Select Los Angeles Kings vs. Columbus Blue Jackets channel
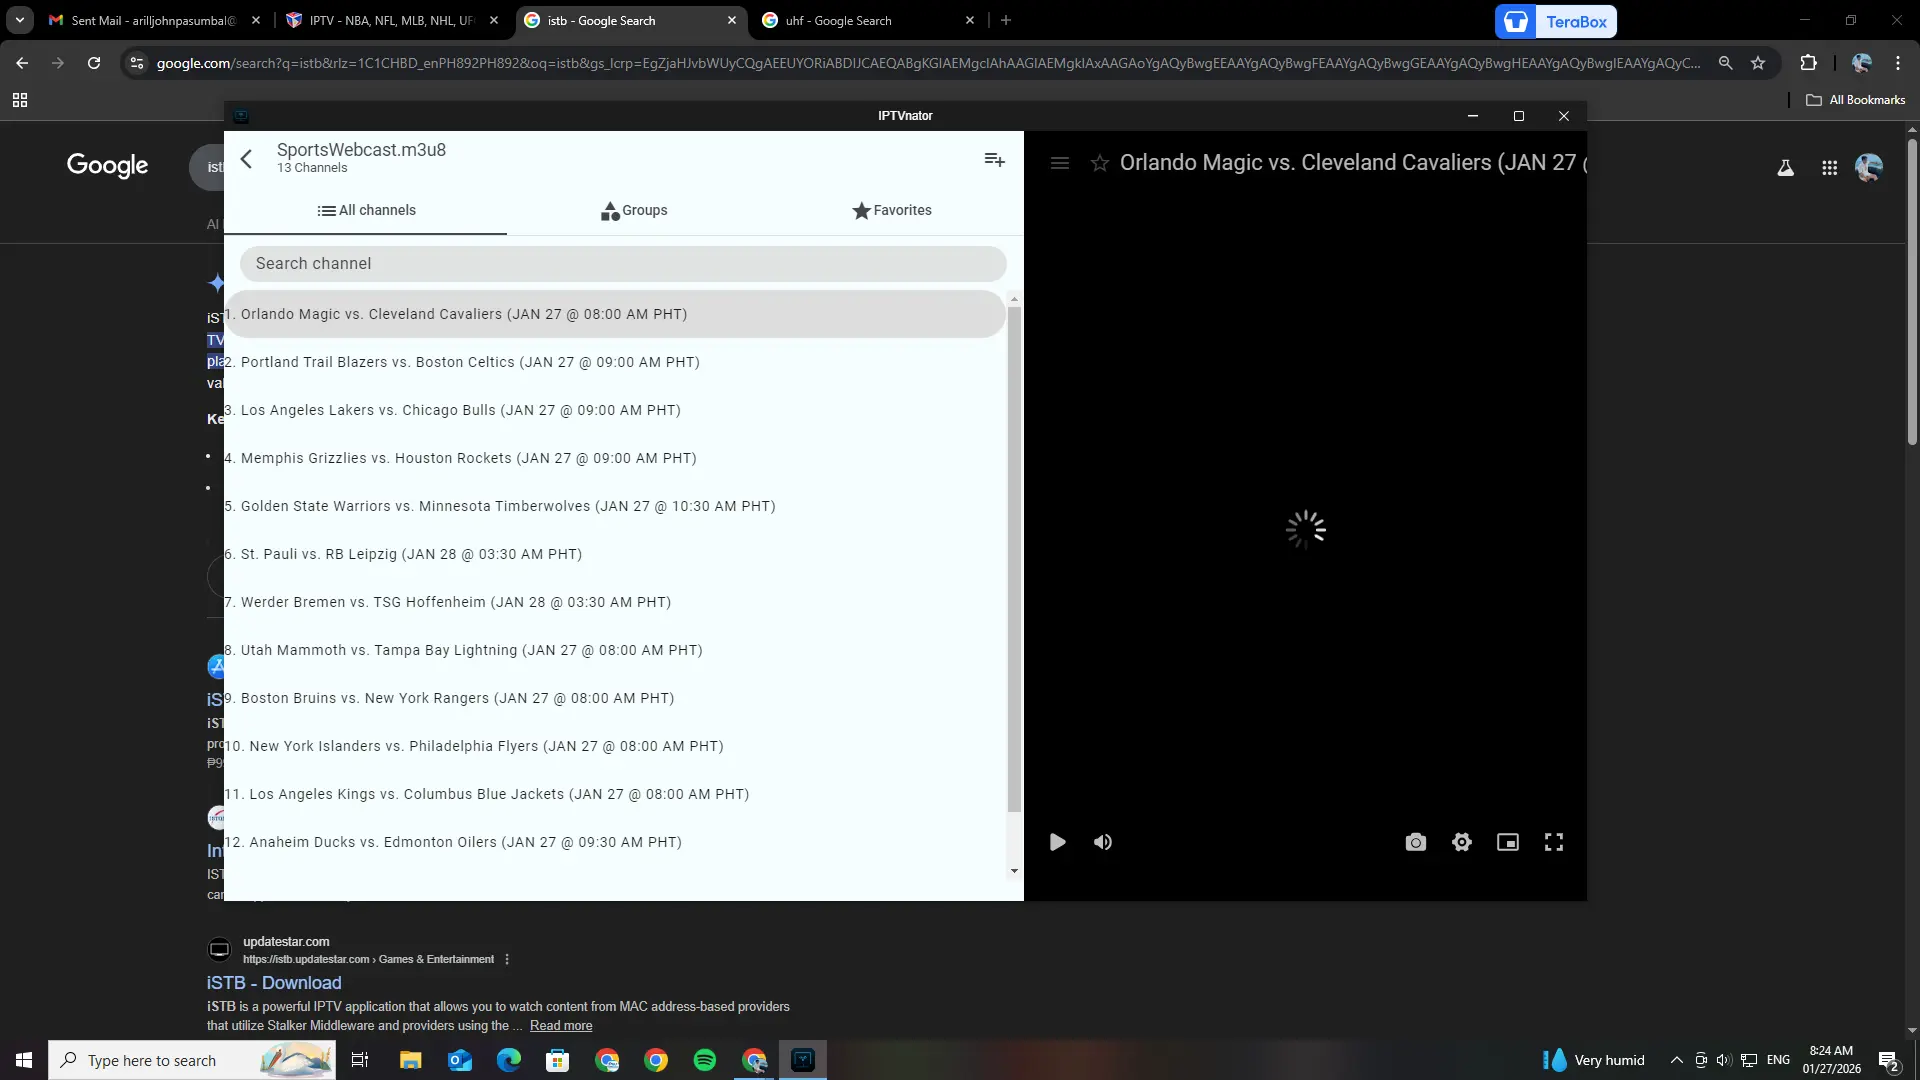 [614, 794]
